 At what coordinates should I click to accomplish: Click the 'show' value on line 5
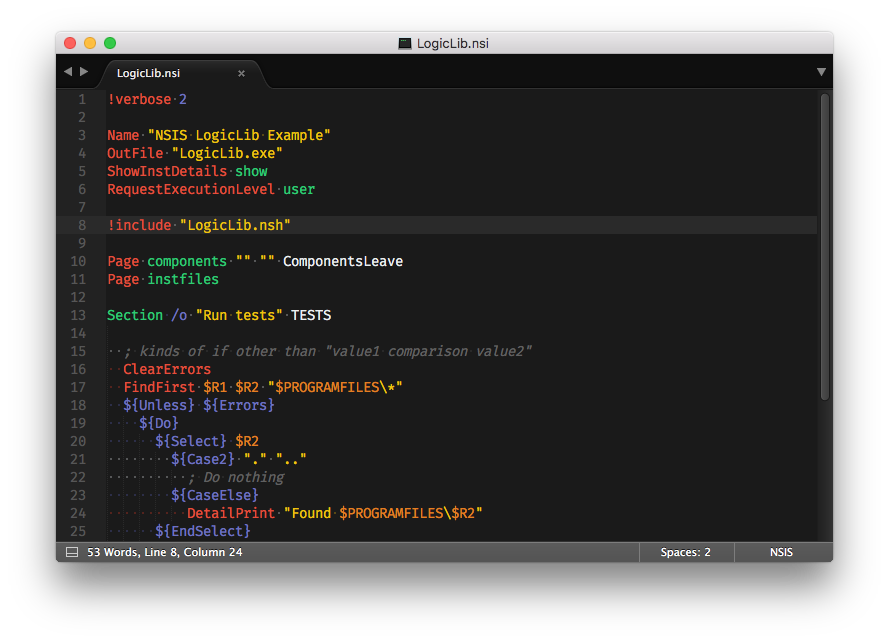pyautogui.click(x=251, y=171)
